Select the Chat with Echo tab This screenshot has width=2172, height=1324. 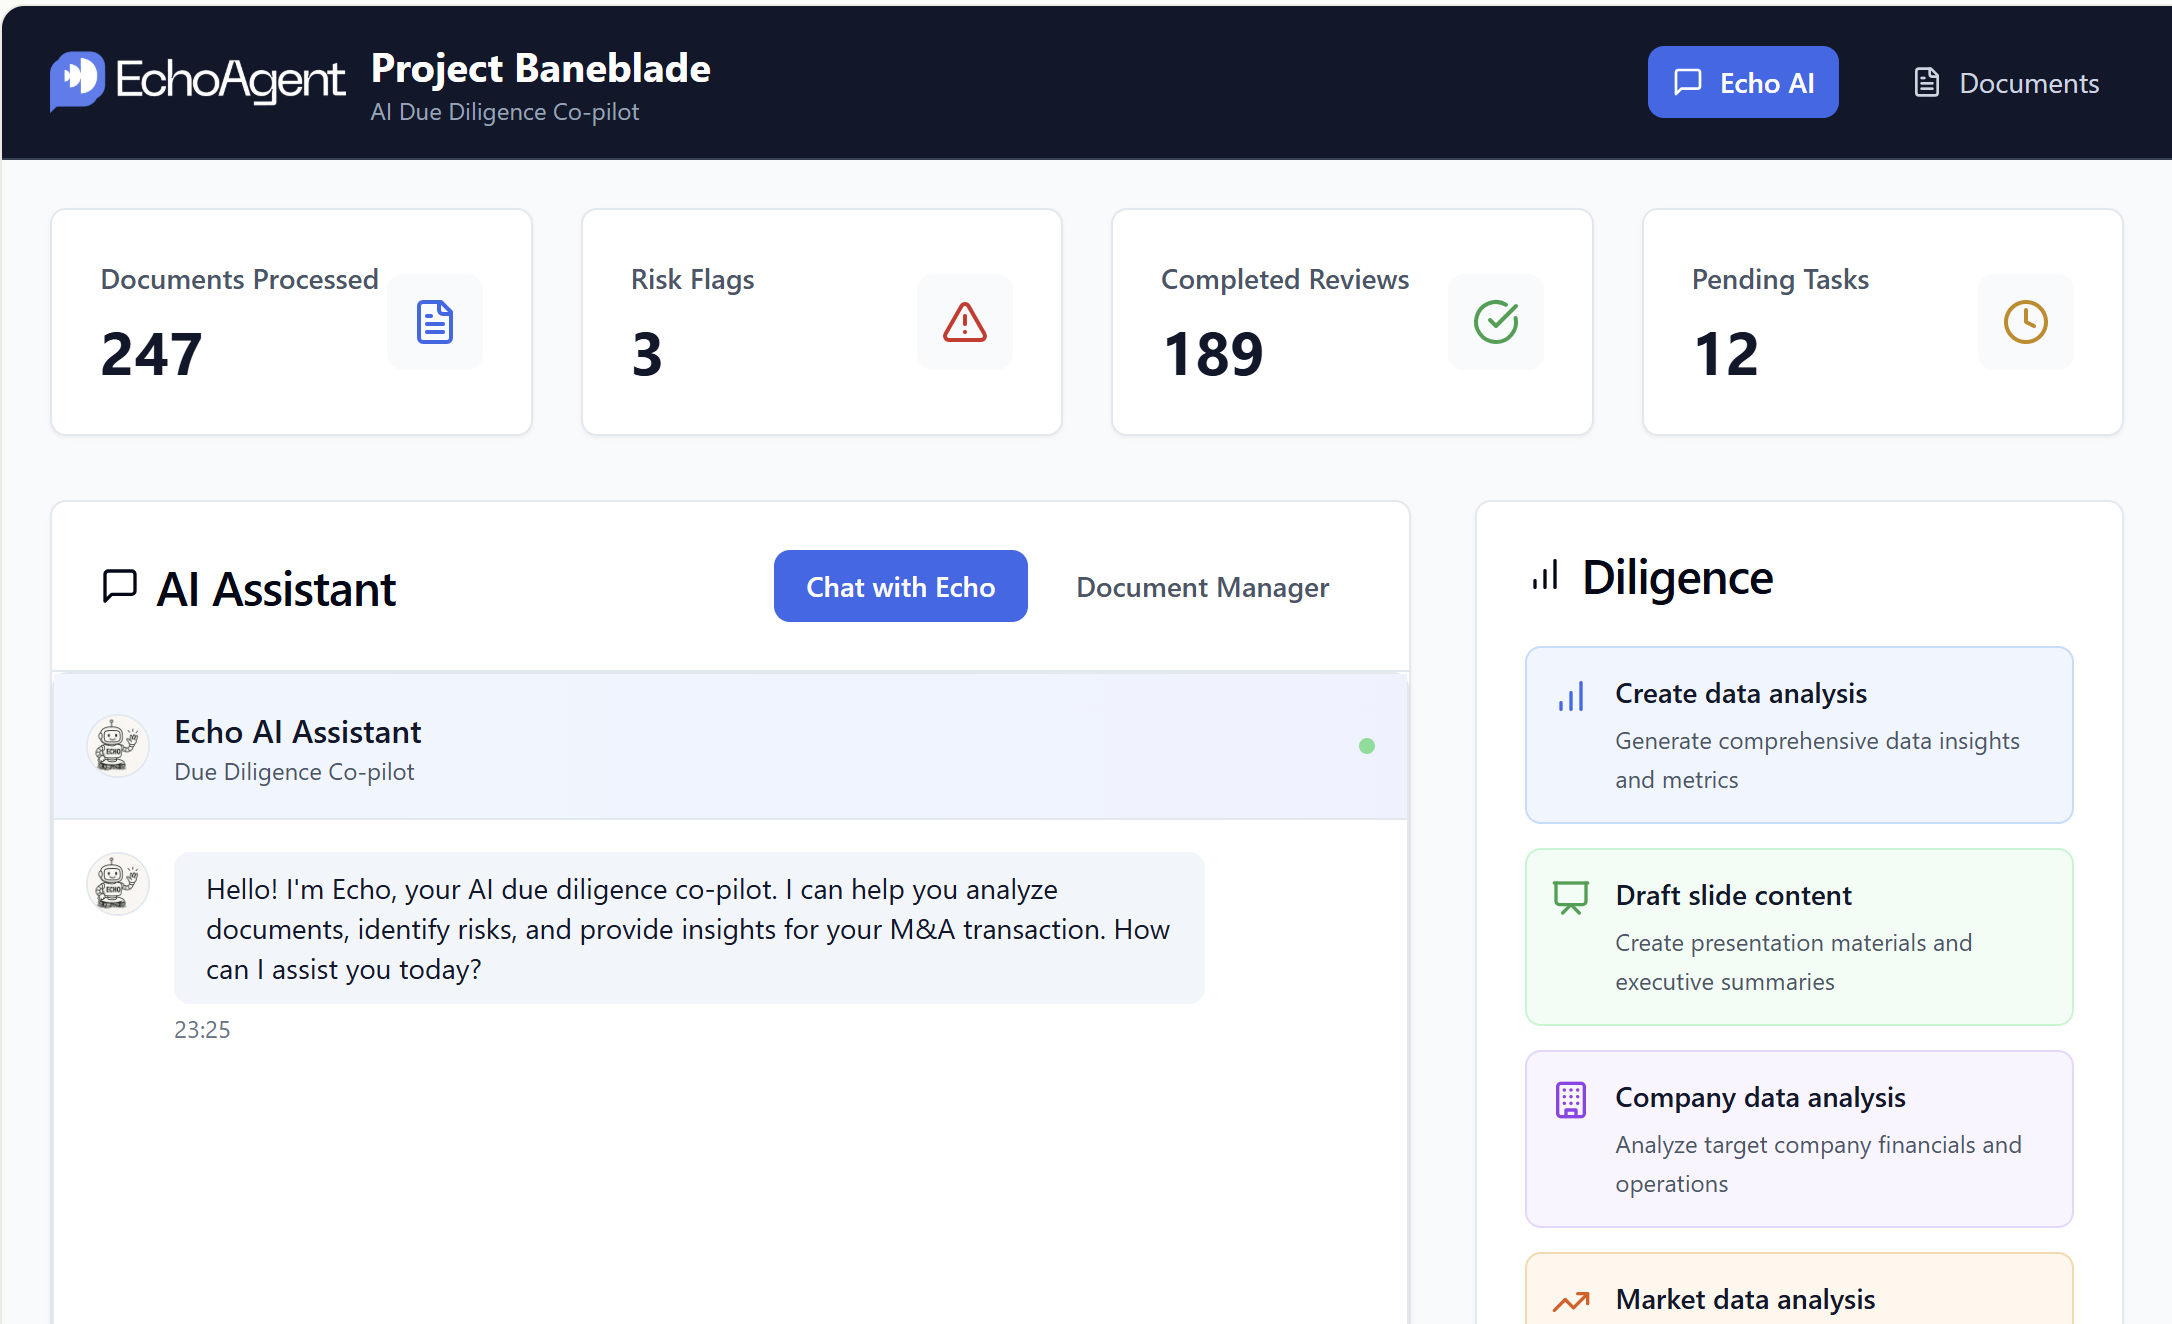901,586
